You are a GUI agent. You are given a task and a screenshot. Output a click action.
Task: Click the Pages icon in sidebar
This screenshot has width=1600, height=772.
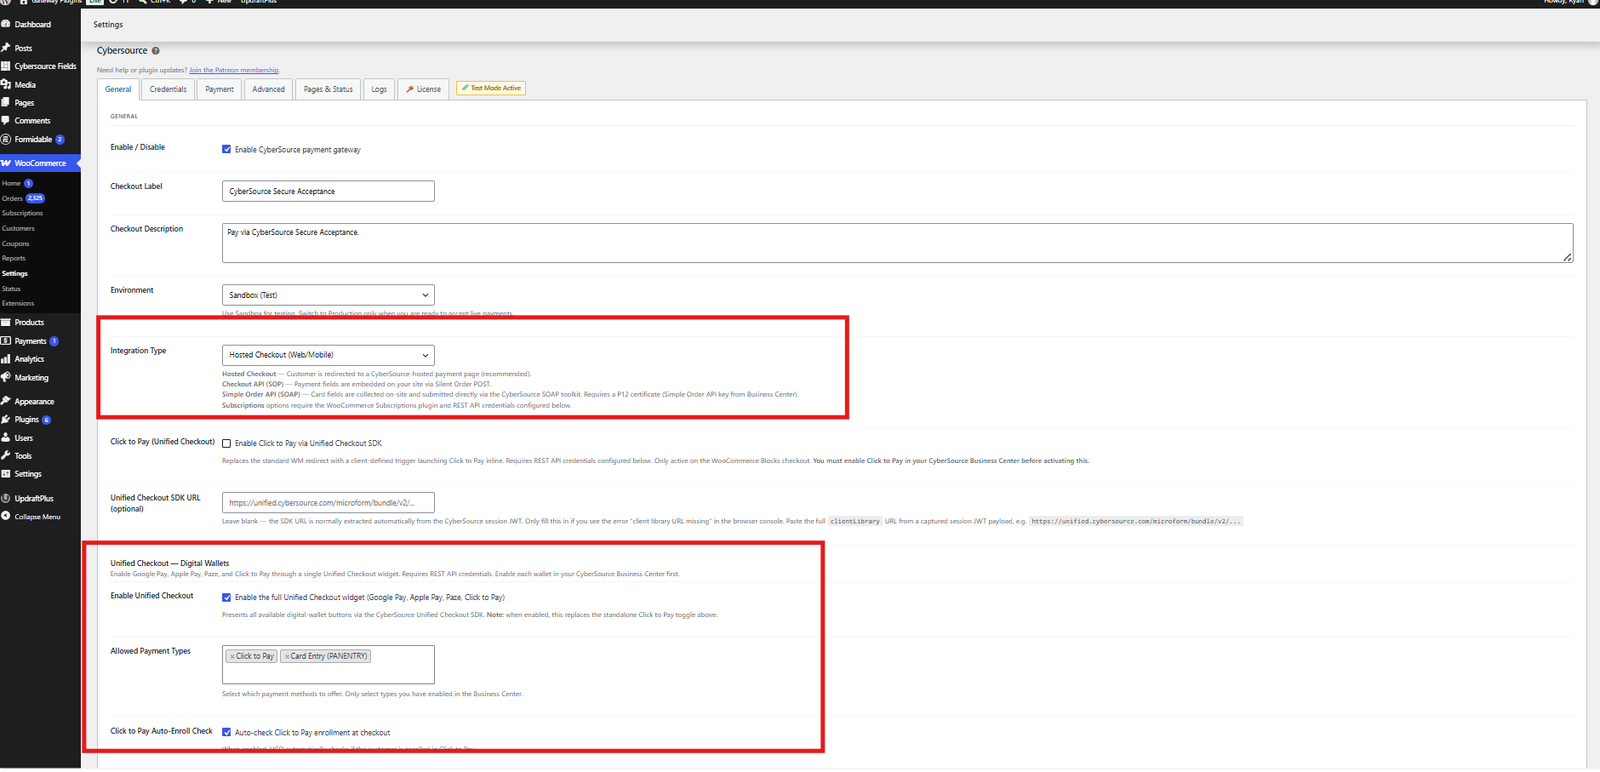(x=6, y=103)
